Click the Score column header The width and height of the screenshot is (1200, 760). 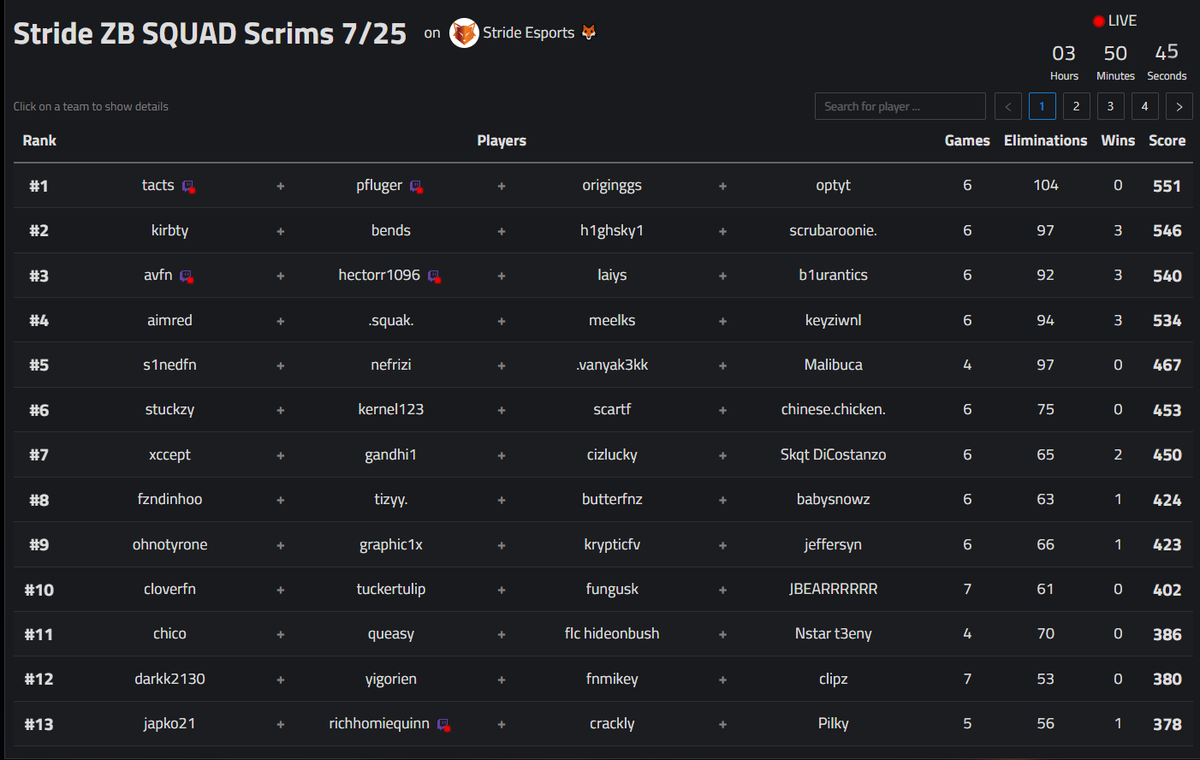[1167, 141]
